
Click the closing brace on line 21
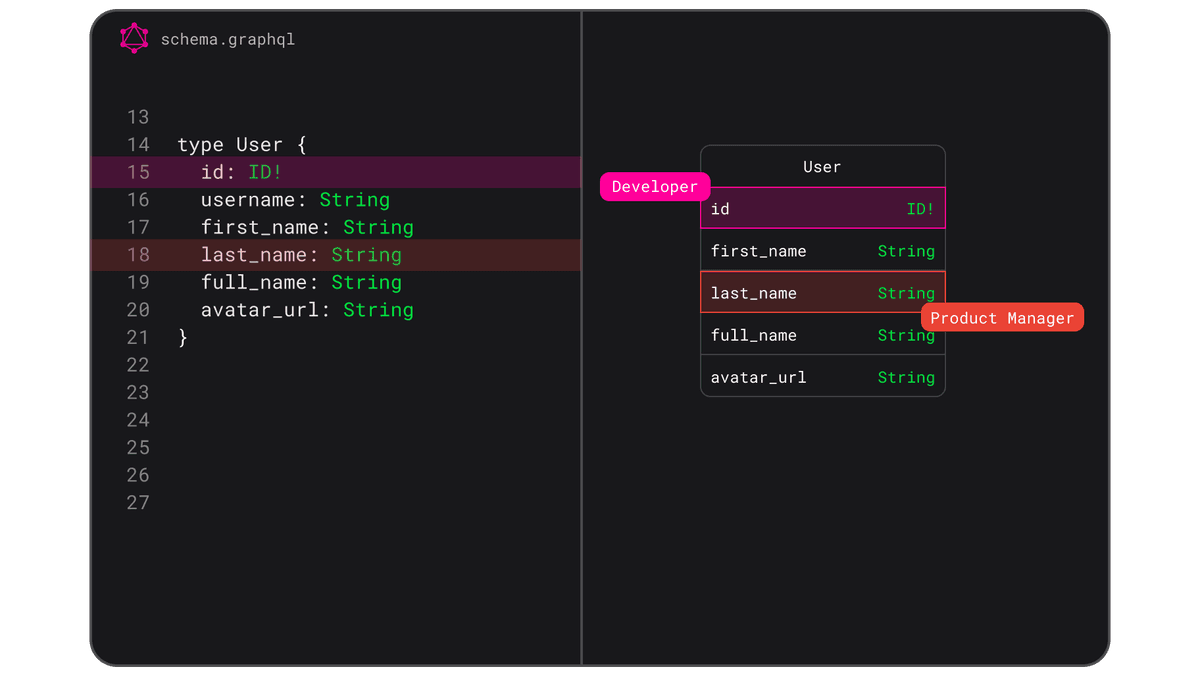point(182,337)
